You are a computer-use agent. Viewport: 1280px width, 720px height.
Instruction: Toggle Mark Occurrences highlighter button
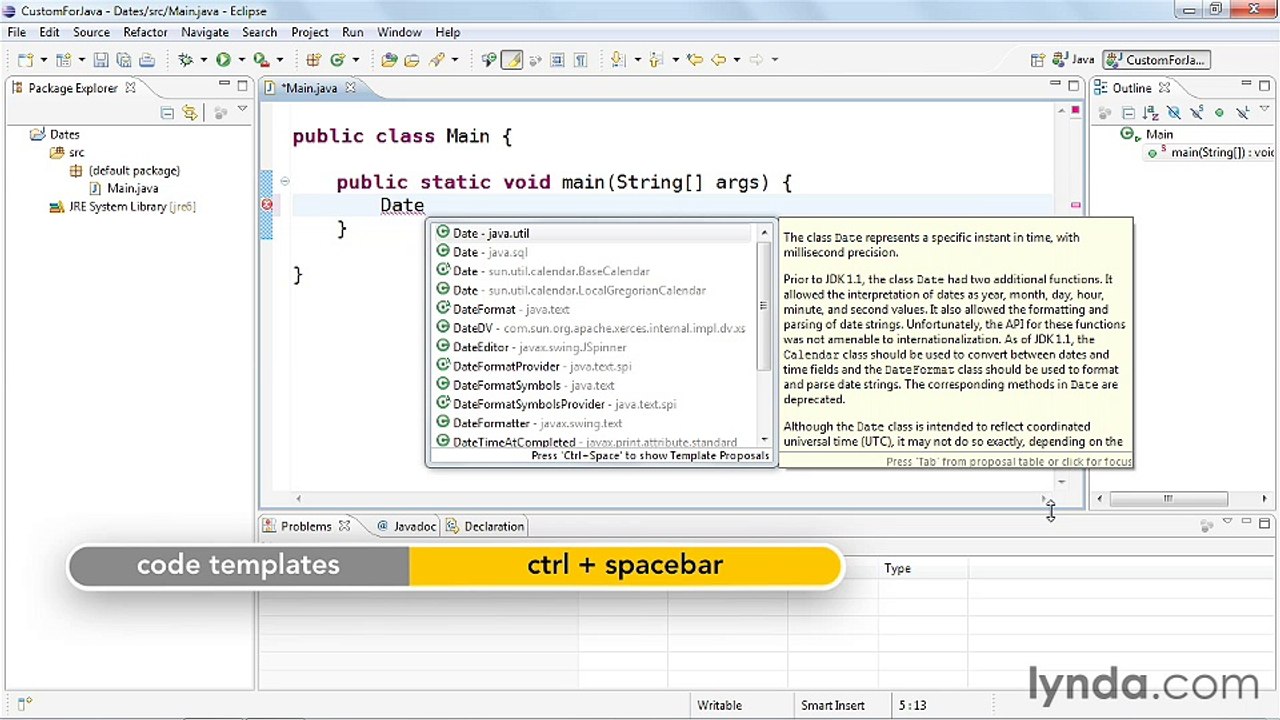pos(512,60)
